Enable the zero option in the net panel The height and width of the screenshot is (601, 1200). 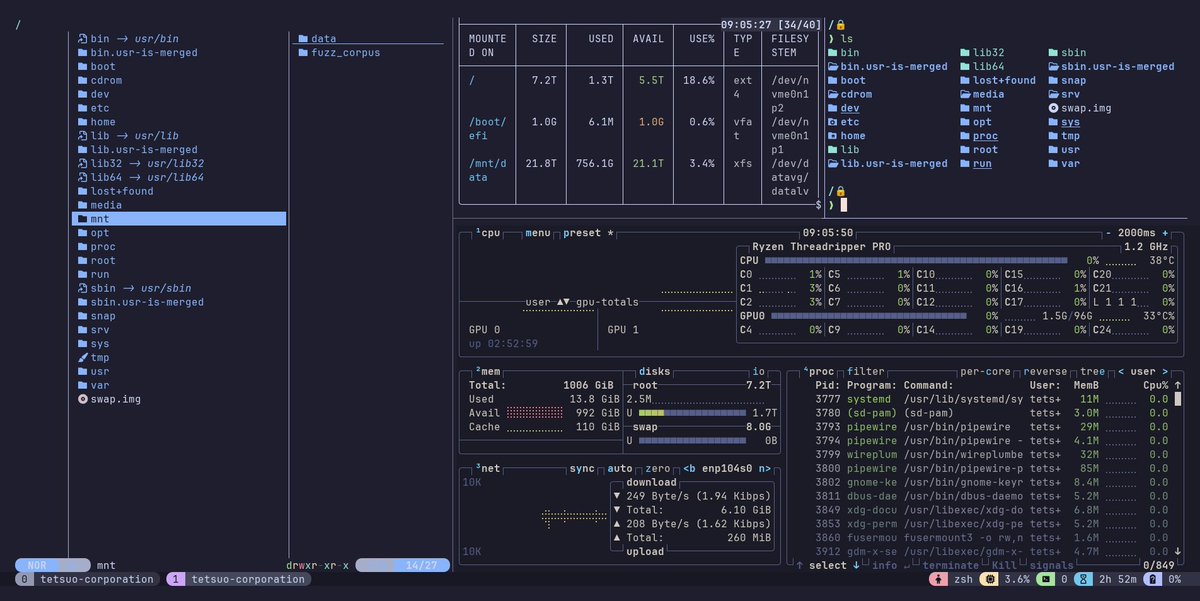[657, 468]
